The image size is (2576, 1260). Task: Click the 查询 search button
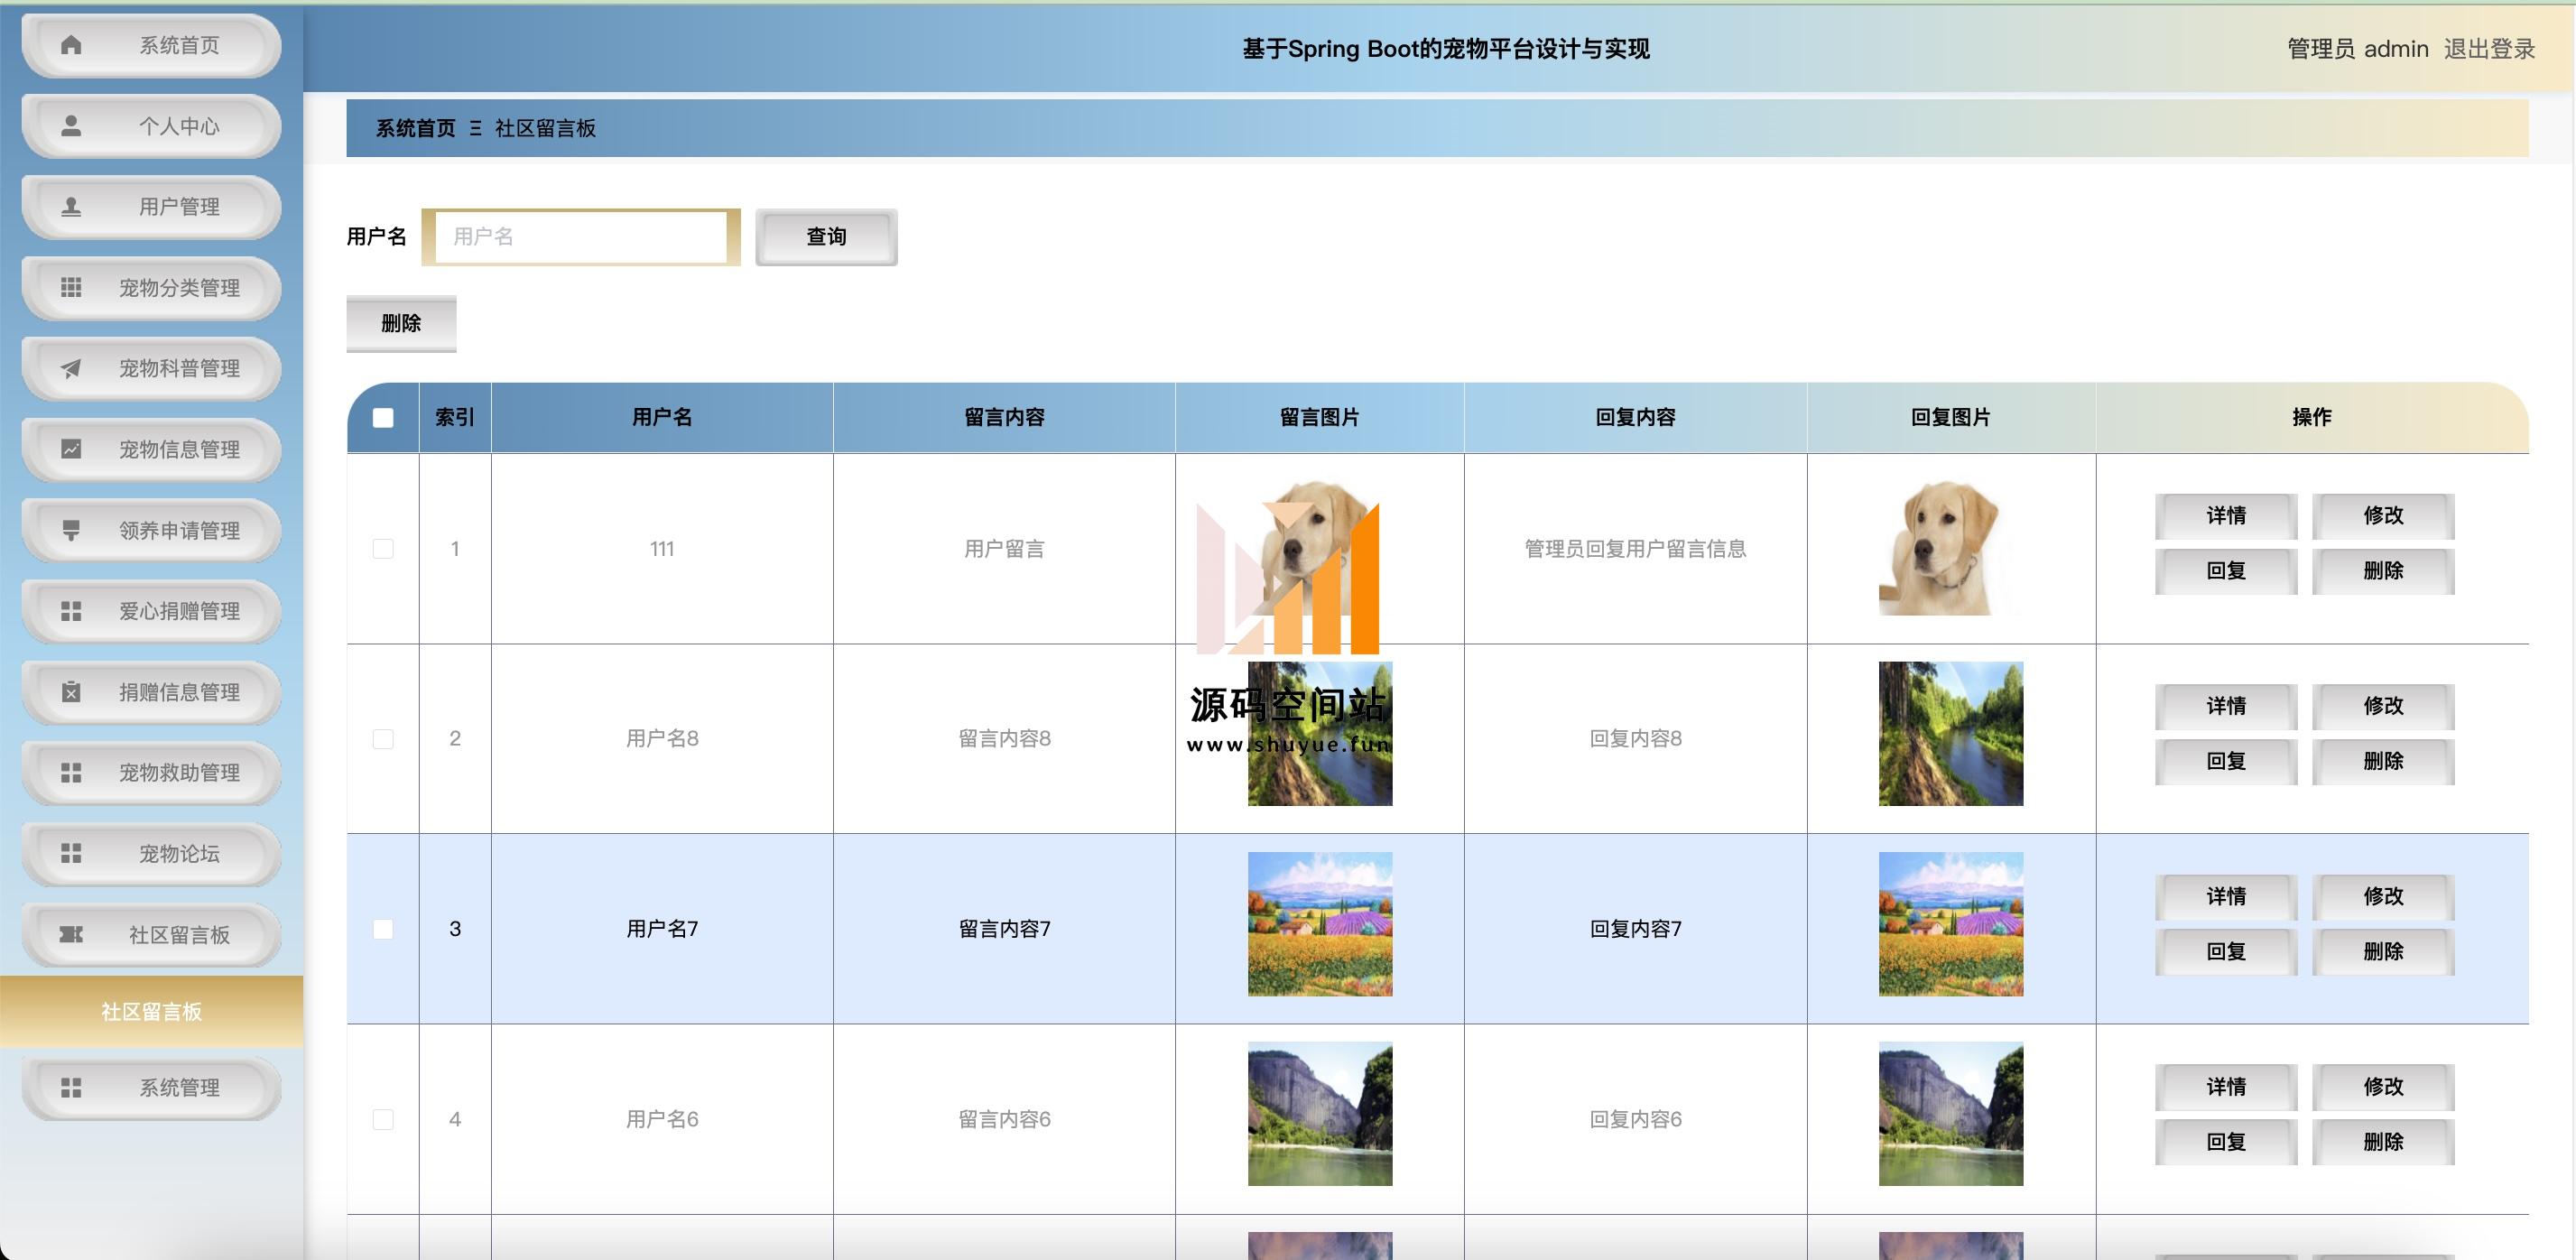coord(826,237)
